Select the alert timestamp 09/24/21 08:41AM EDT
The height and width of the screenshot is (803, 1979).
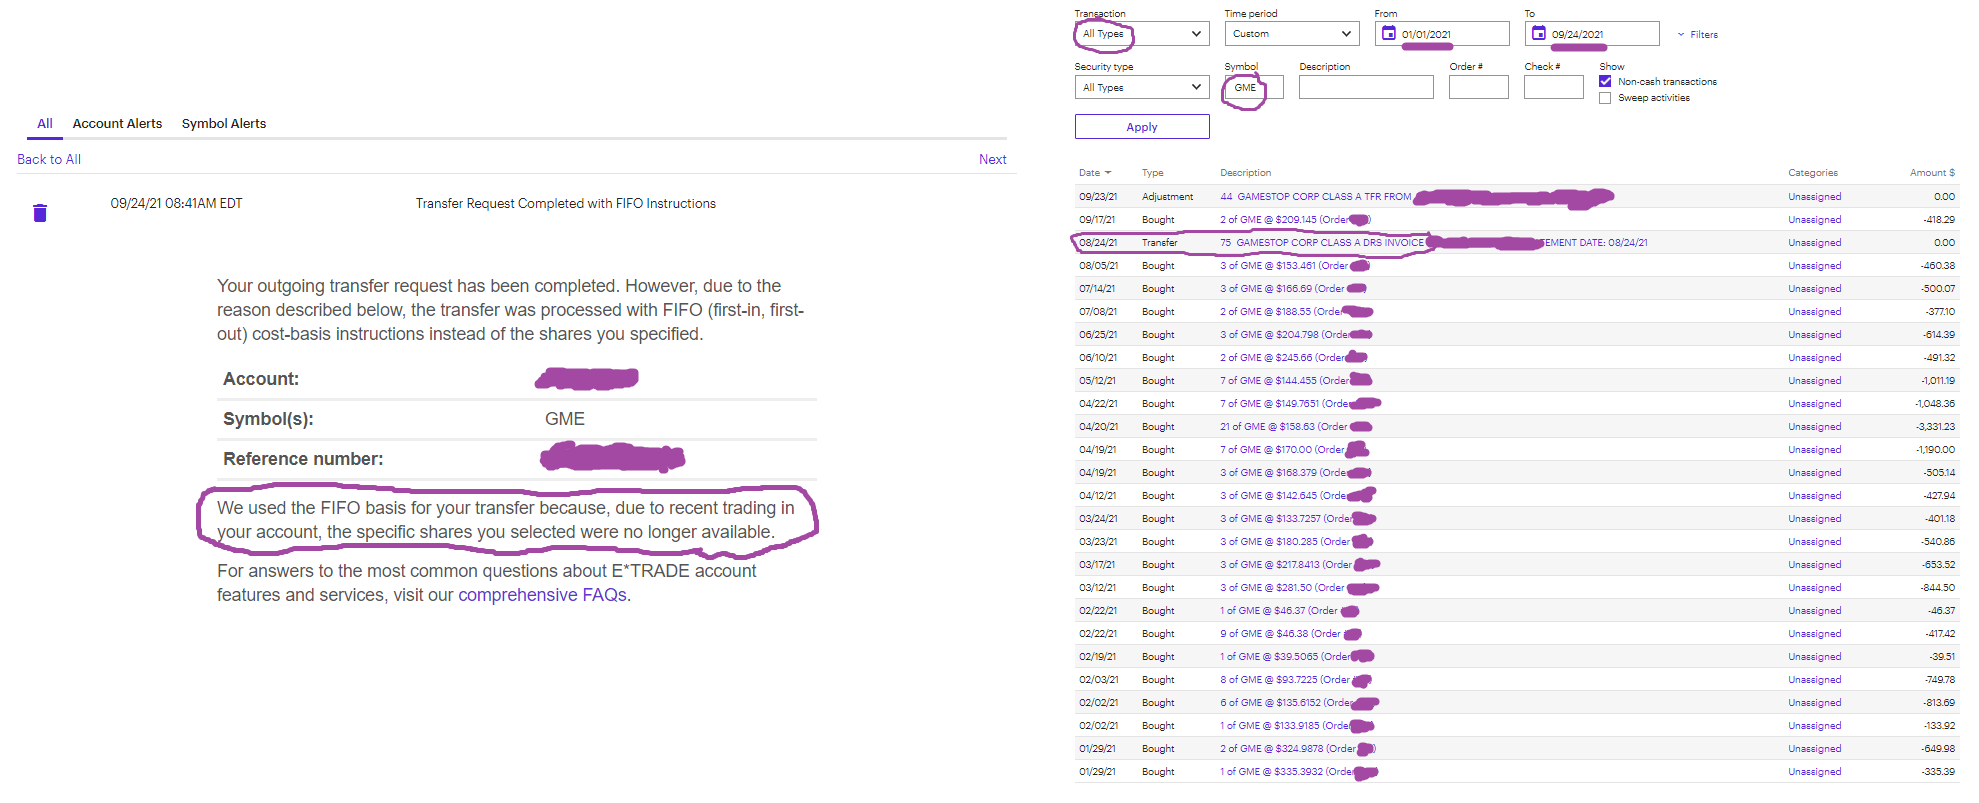(x=176, y=203)
